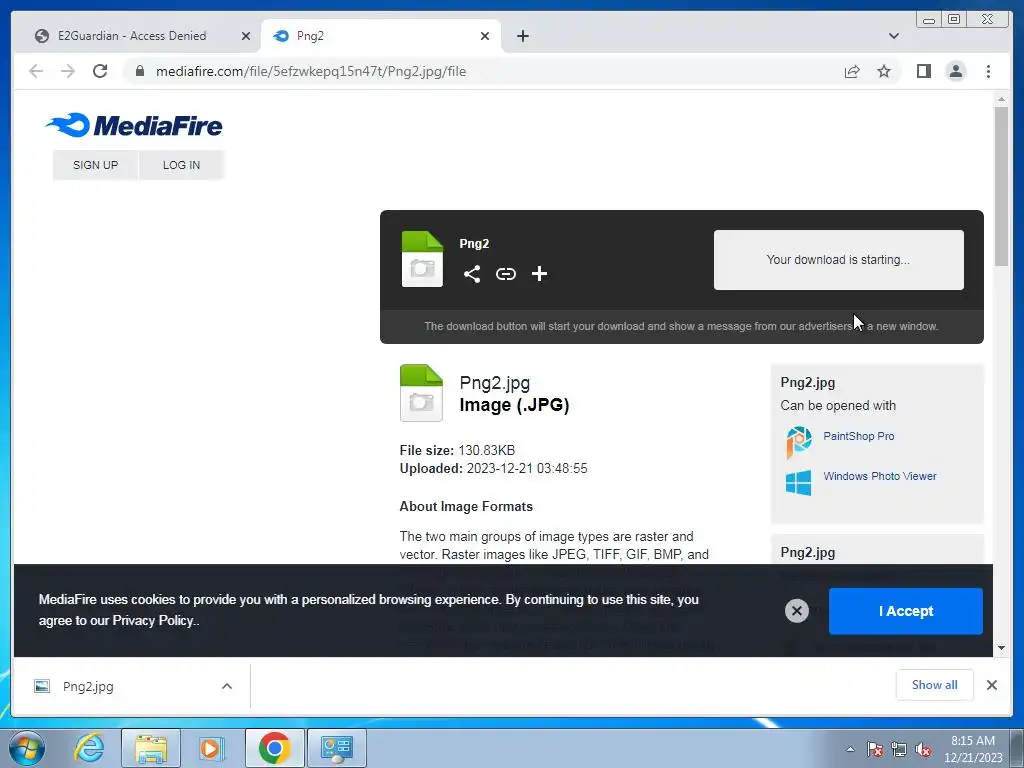This screenshot has width=1024, height=768.
Task: Click the Windows Photo Viewer icon
Action: tap(799, 483)
